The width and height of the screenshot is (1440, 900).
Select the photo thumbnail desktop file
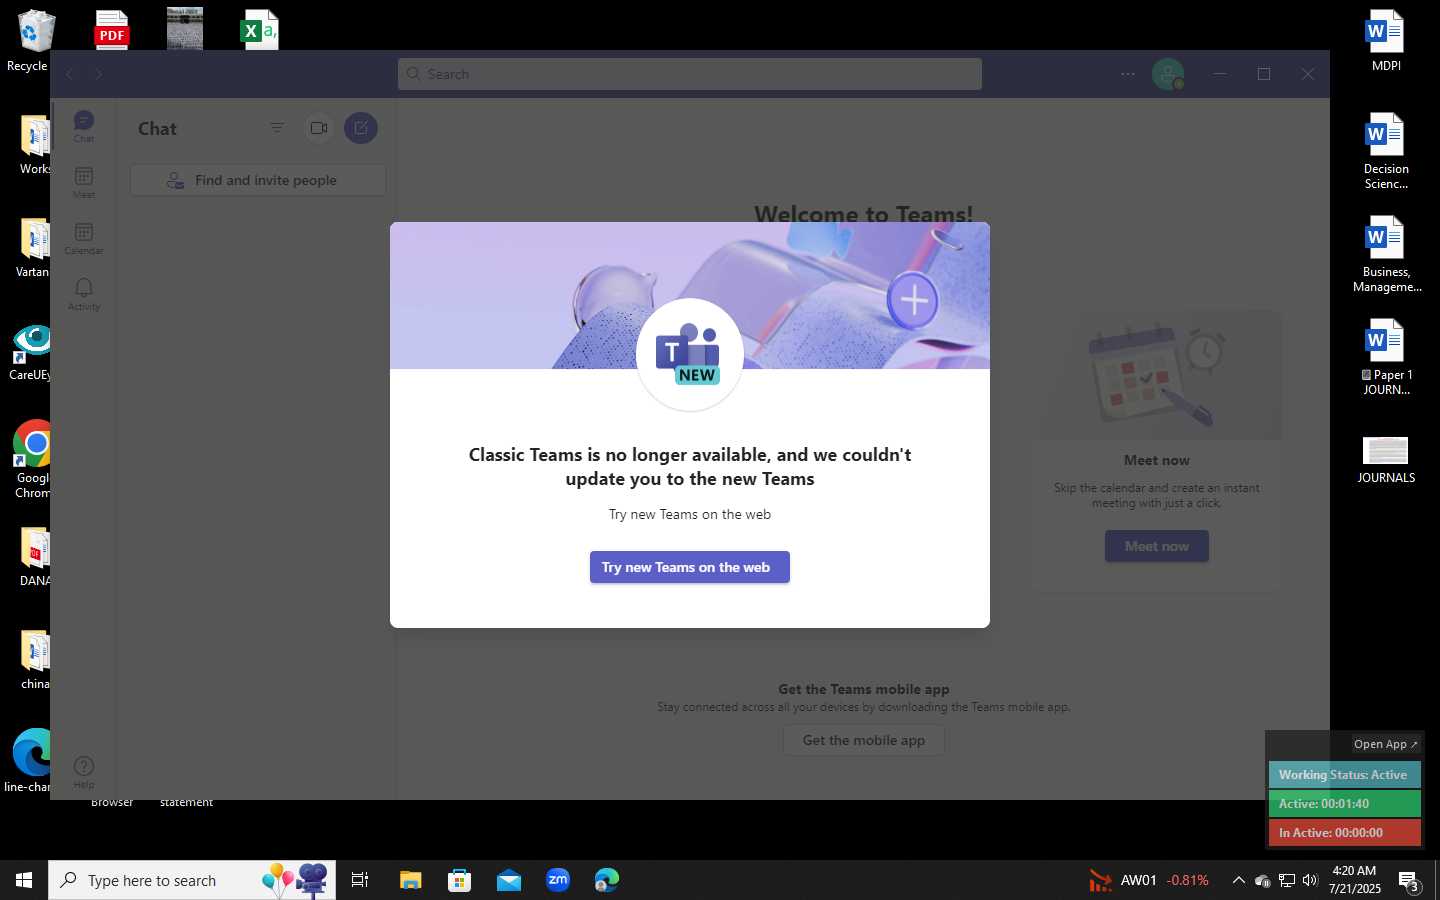[x=185, y=30]
